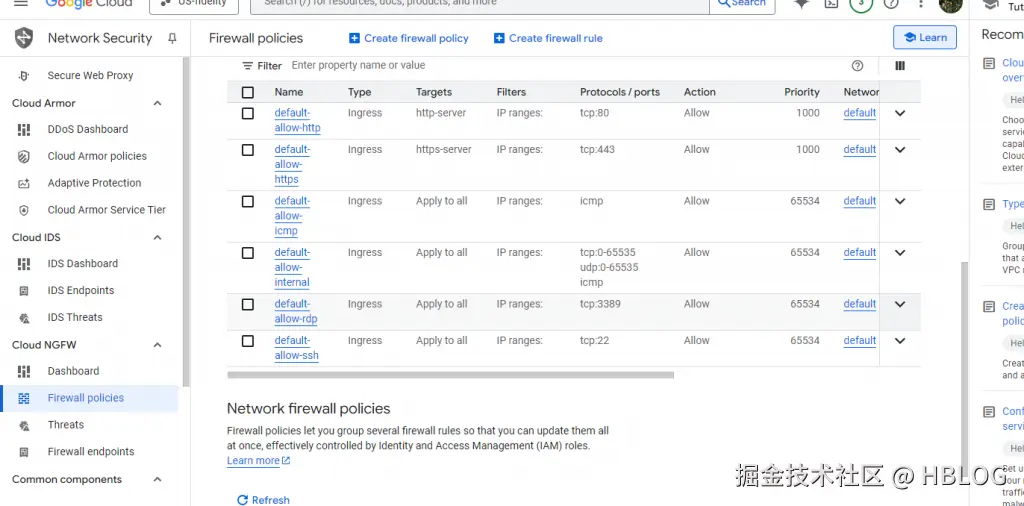Open the default-allow-ssh rule link
Viewport: 1024px width, 506px height.
tap(296, 348)
